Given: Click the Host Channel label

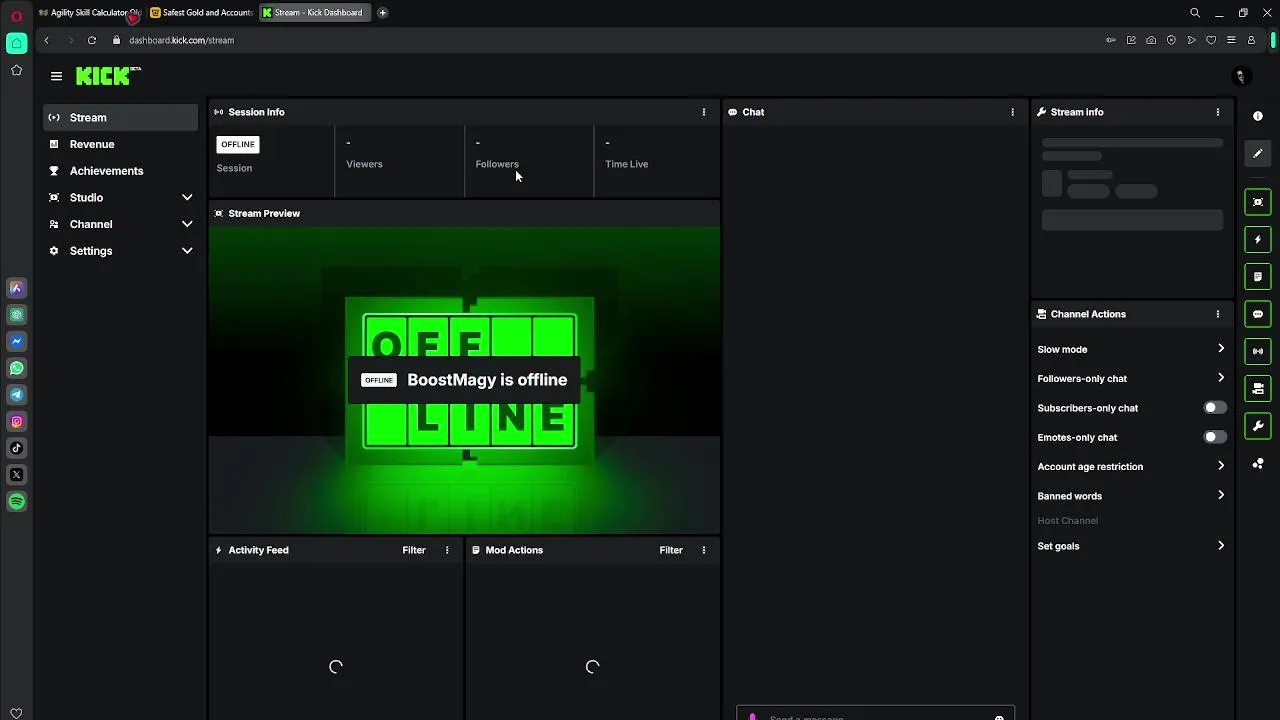Looking at the screenshot, I should click(1068, 521).
